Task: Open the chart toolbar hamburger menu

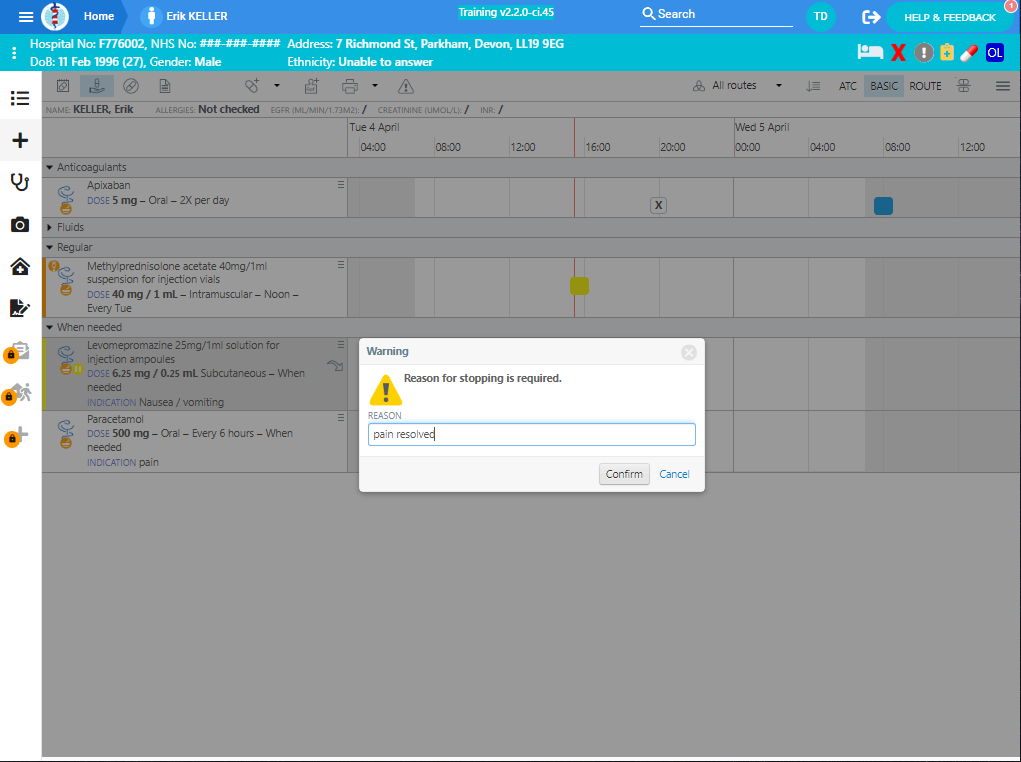Action: (x=1003, y=86)
